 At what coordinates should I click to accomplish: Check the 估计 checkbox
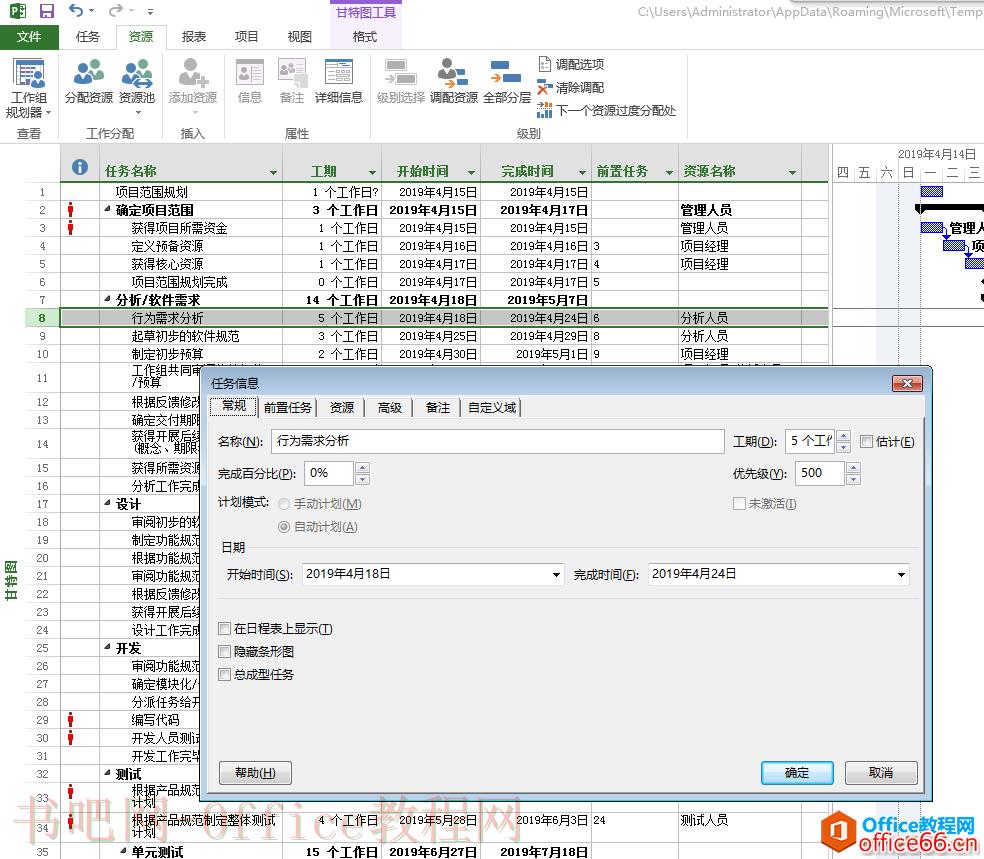pyautogui.click(x=867, y=442)
